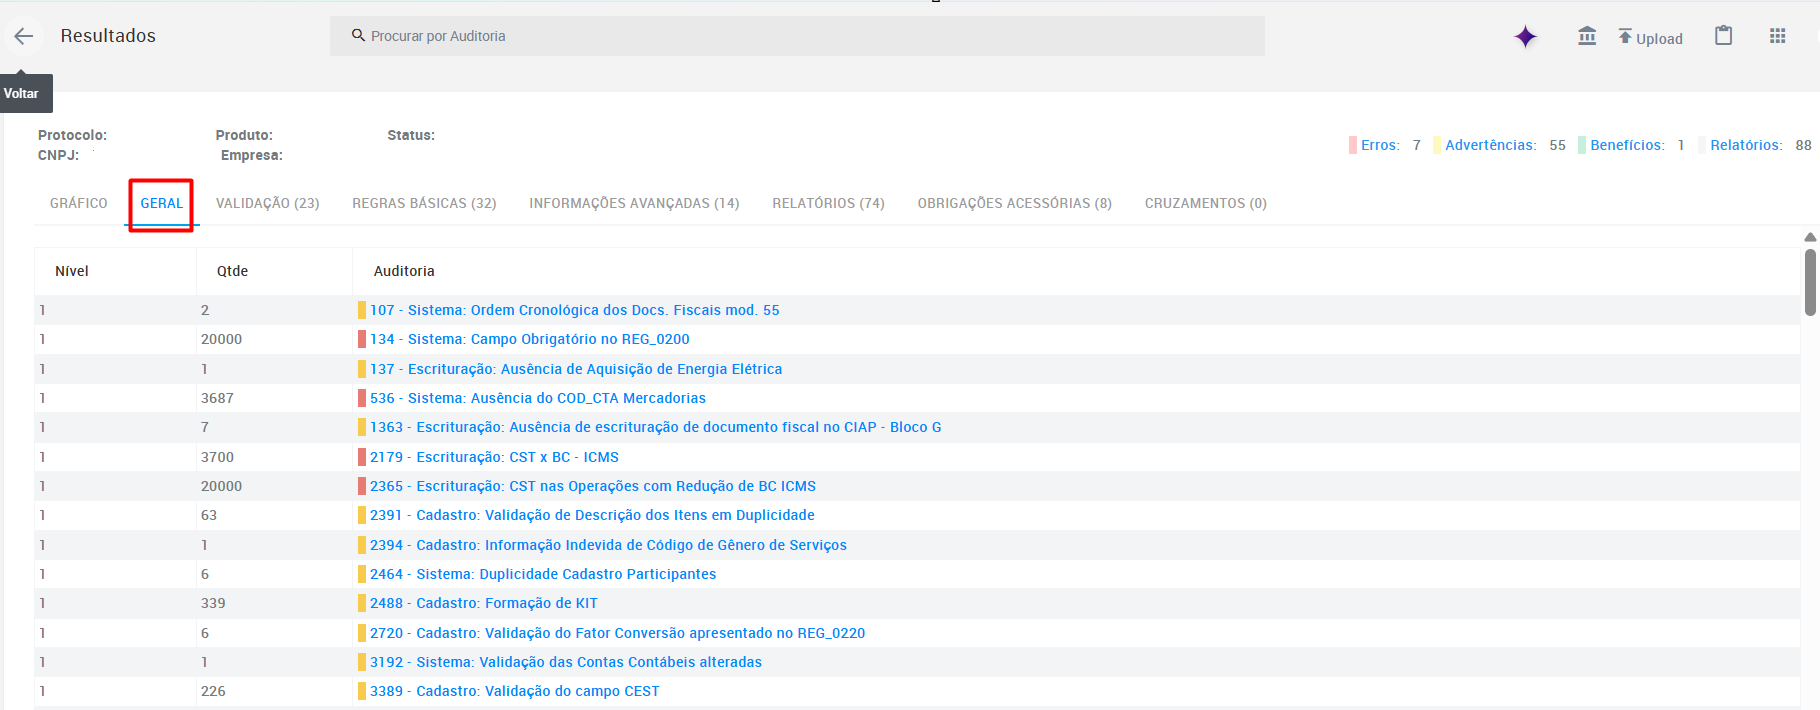
Task: Click the green Benefícios color marker
Action: 1582,145
